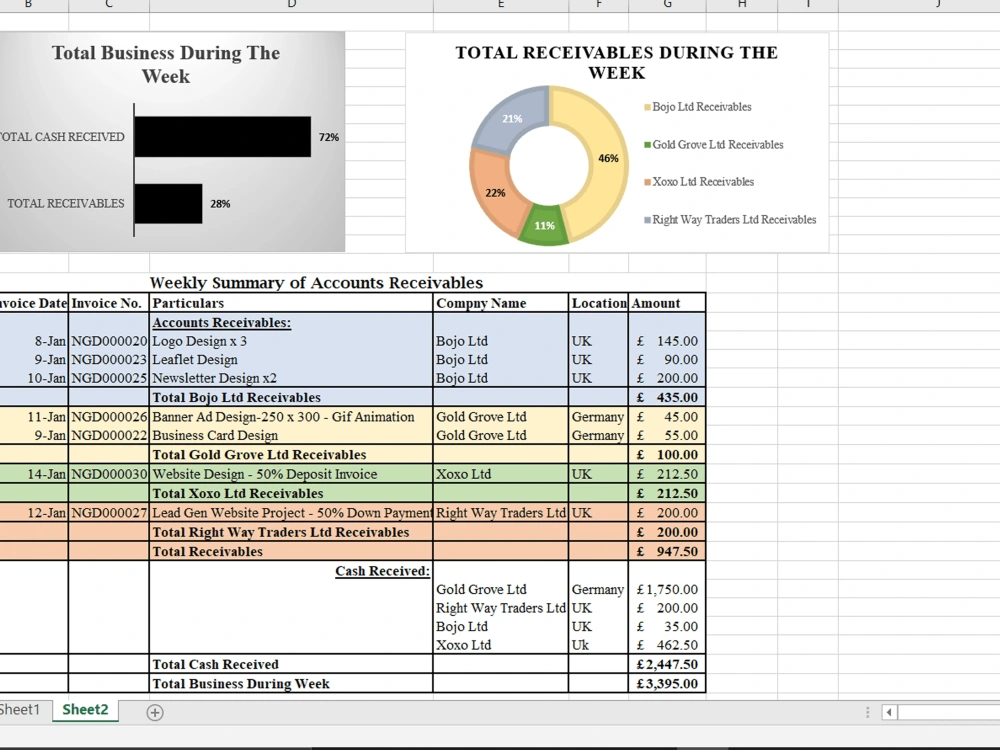The width and height of the screenshot is (1000, 750).
Task: Select invoice NGD000025 cell
Action: (108, 378)
